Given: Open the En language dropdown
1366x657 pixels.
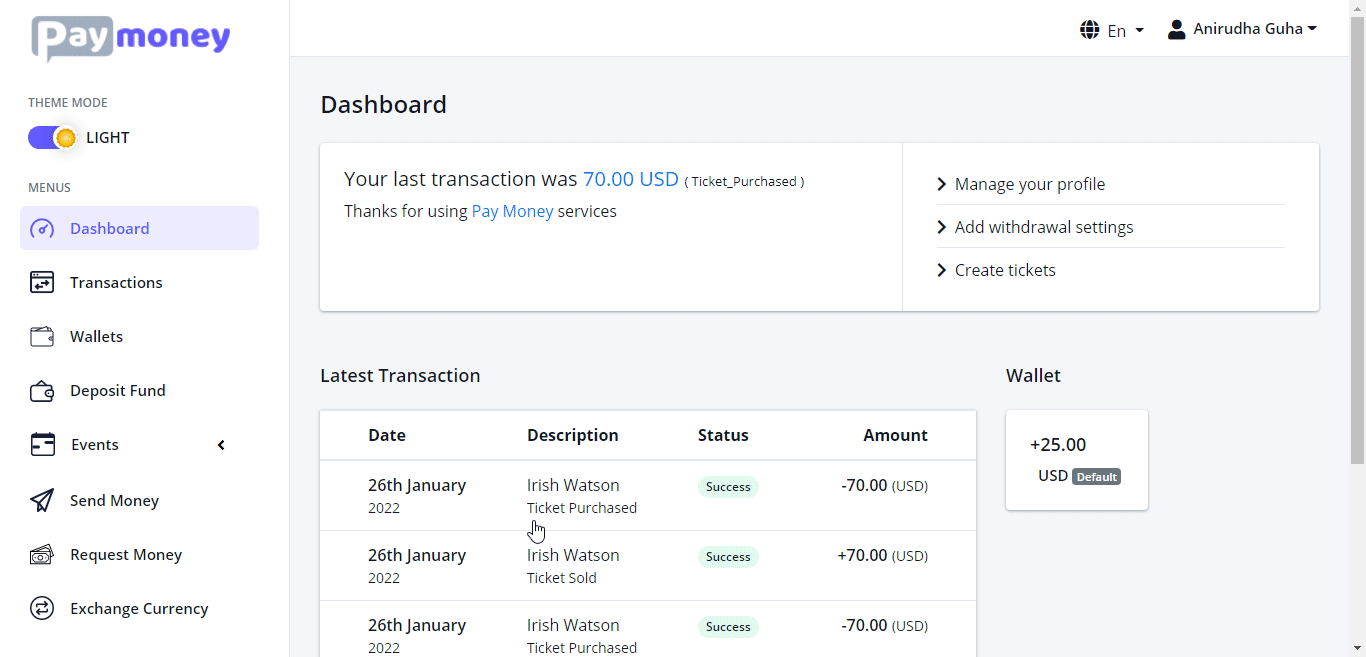Looking at the screenshot, I should pos(1112,31).
